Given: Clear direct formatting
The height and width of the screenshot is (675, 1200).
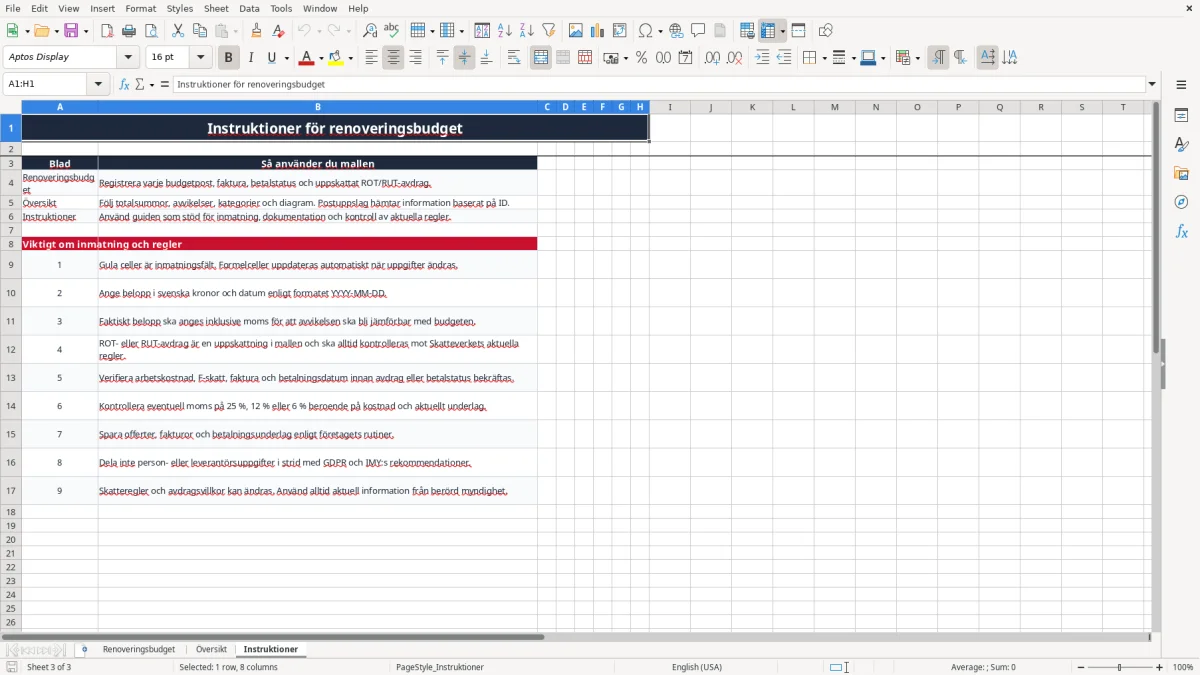Looking at the screenshot, I should [x=279, y=31].
